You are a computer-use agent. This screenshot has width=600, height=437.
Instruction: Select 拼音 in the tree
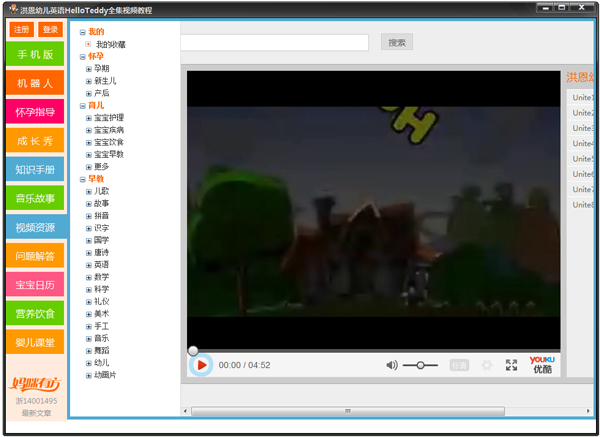coord(101,215)
